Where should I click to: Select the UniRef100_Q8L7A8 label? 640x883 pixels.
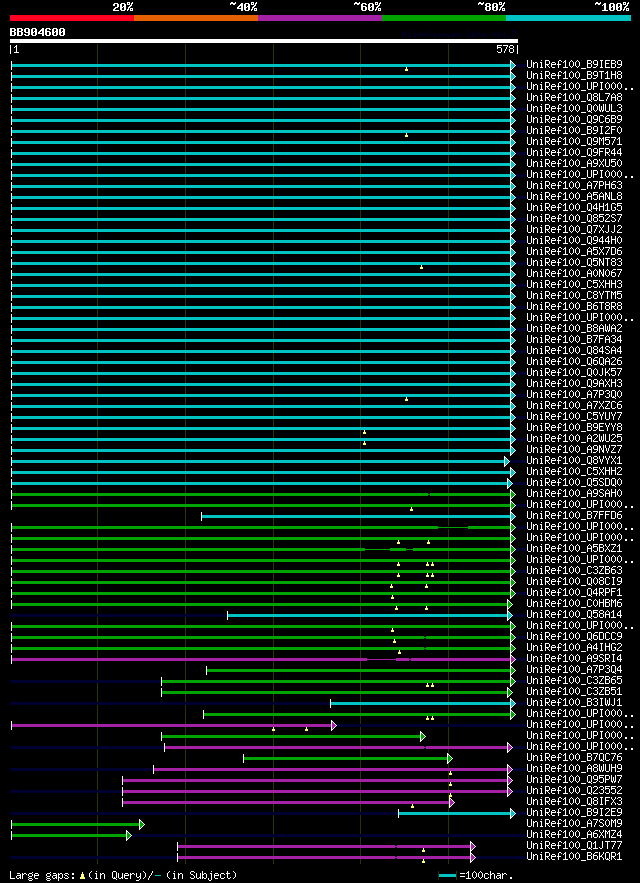tap(574, 97)
